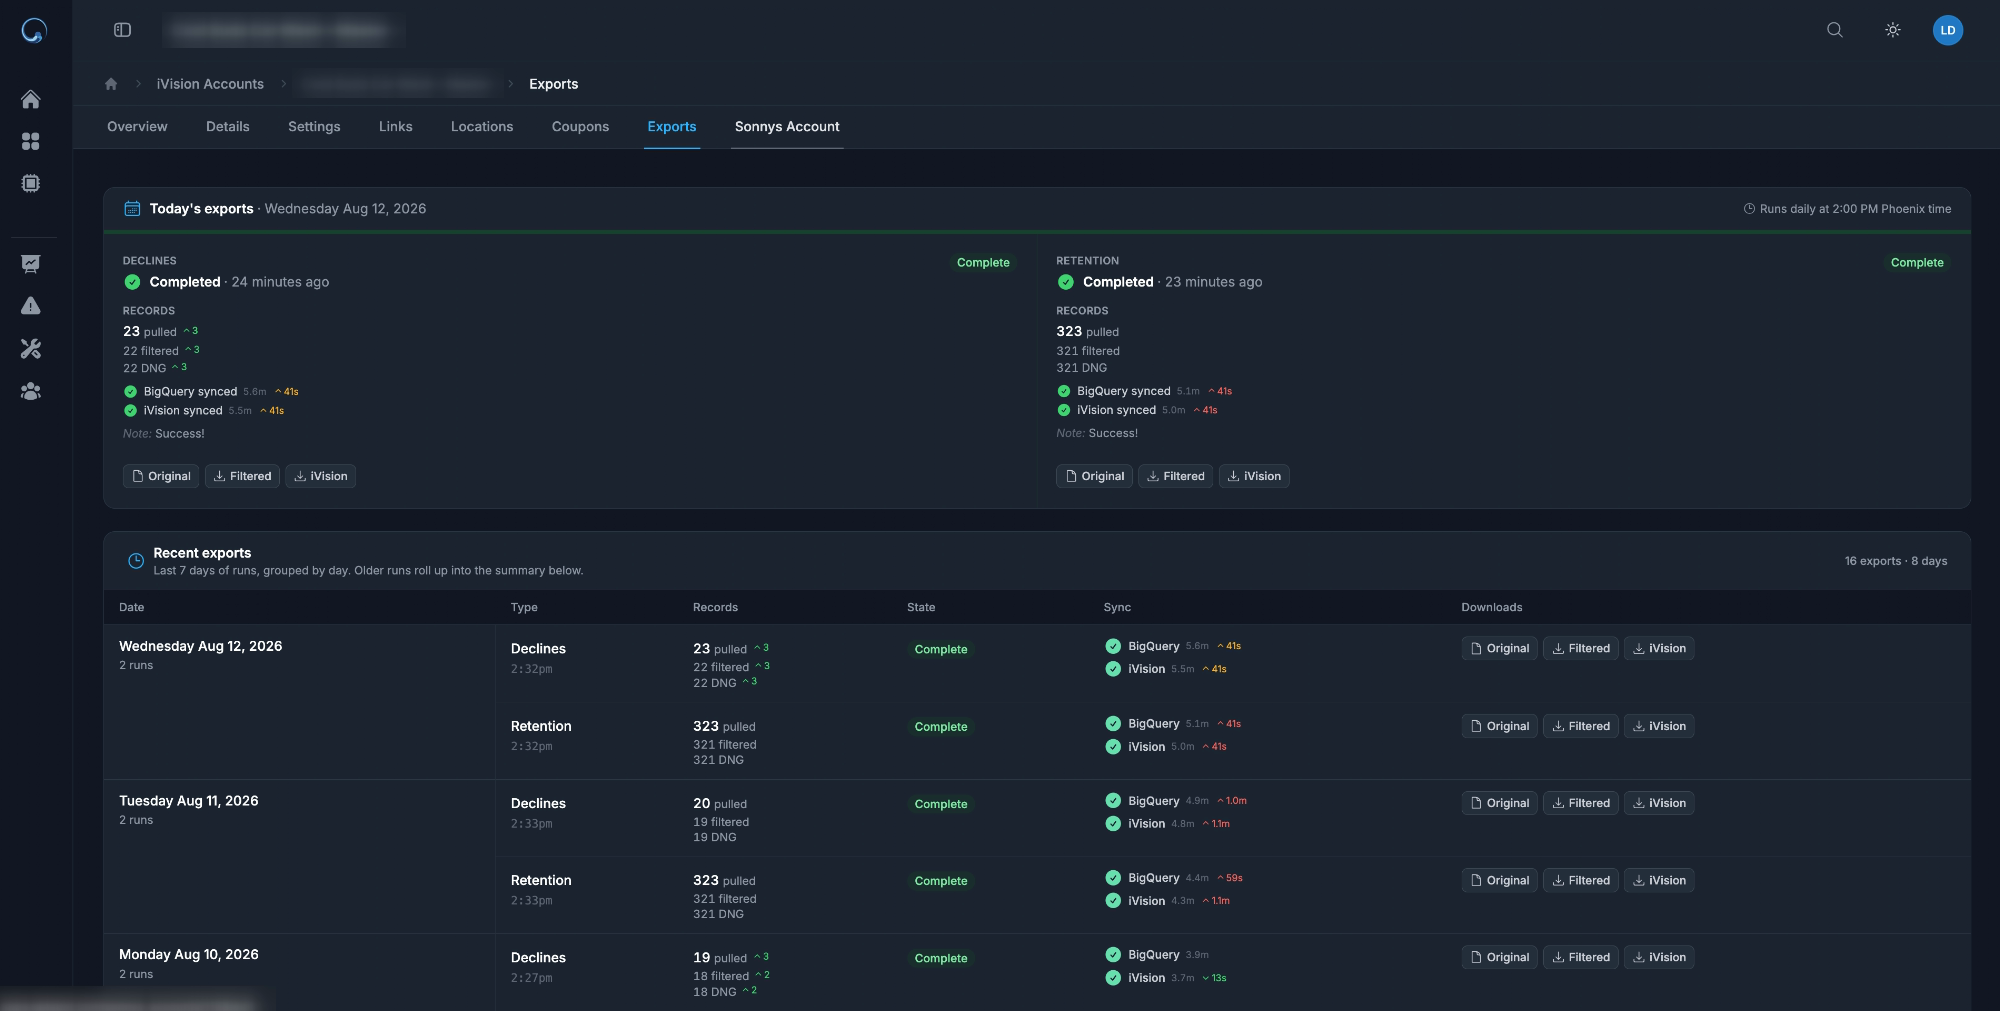
Task: Click the Complete badge in Declines card
Action: 983,262
